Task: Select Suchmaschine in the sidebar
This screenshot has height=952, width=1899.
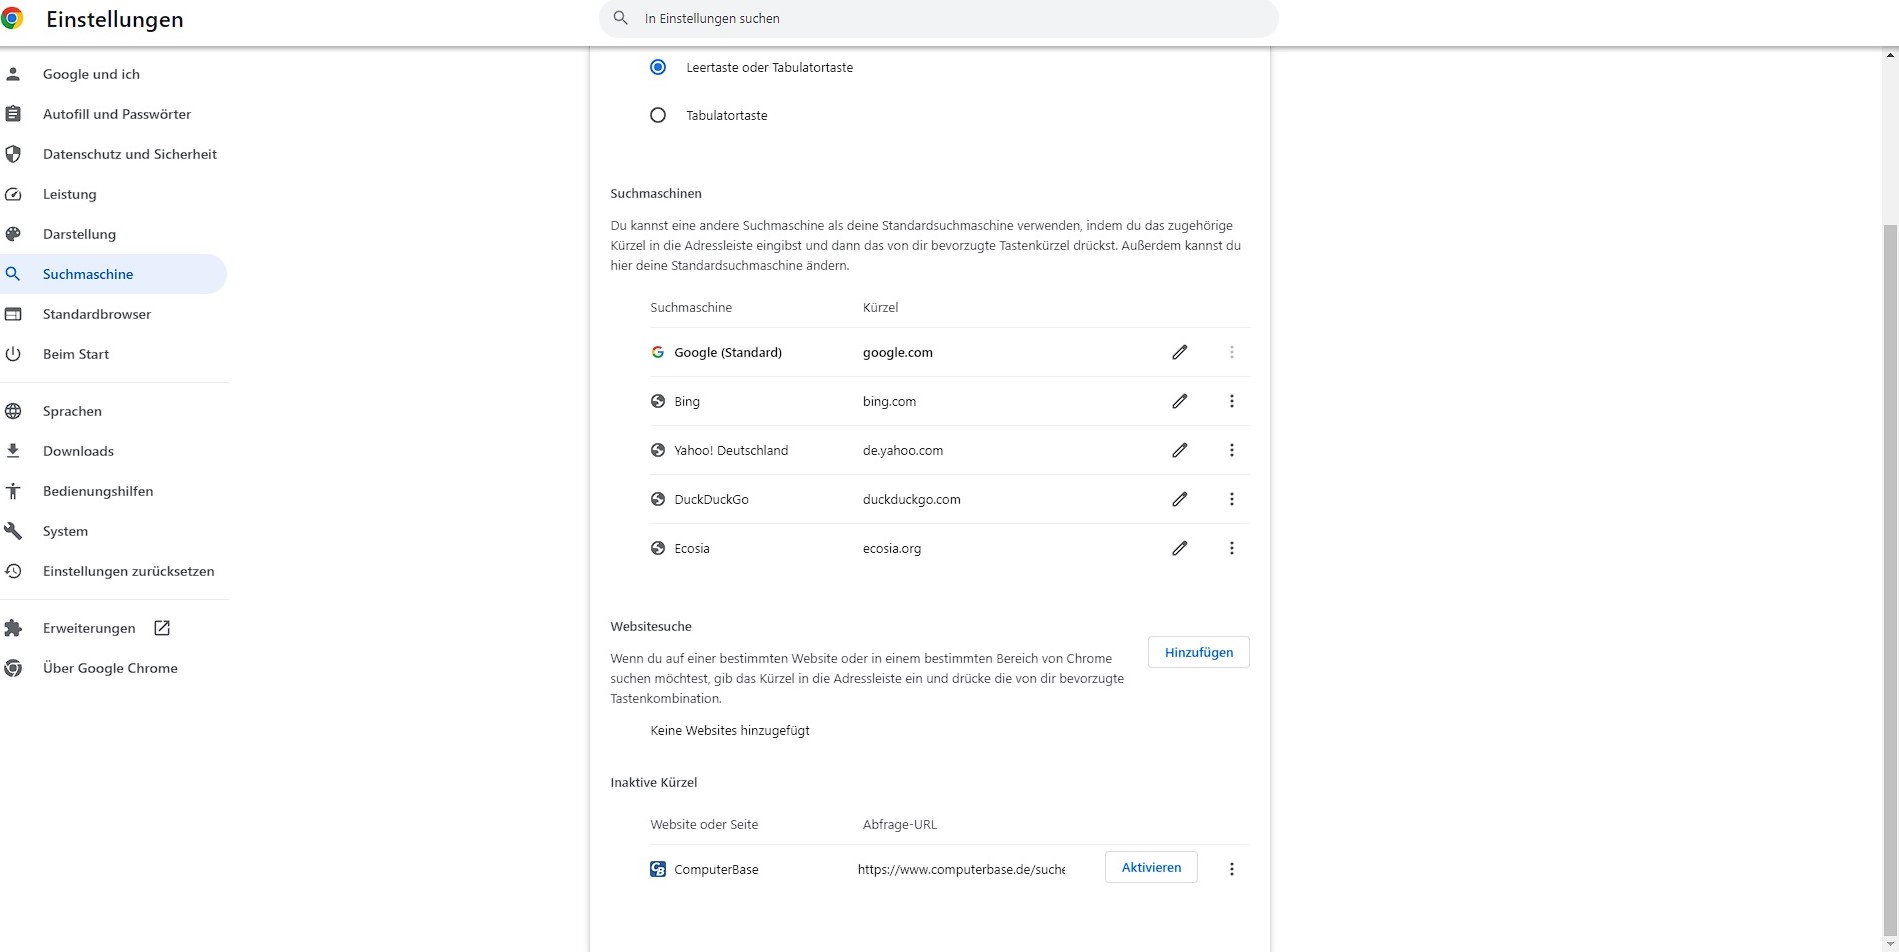Action: [x=114, y=274]
